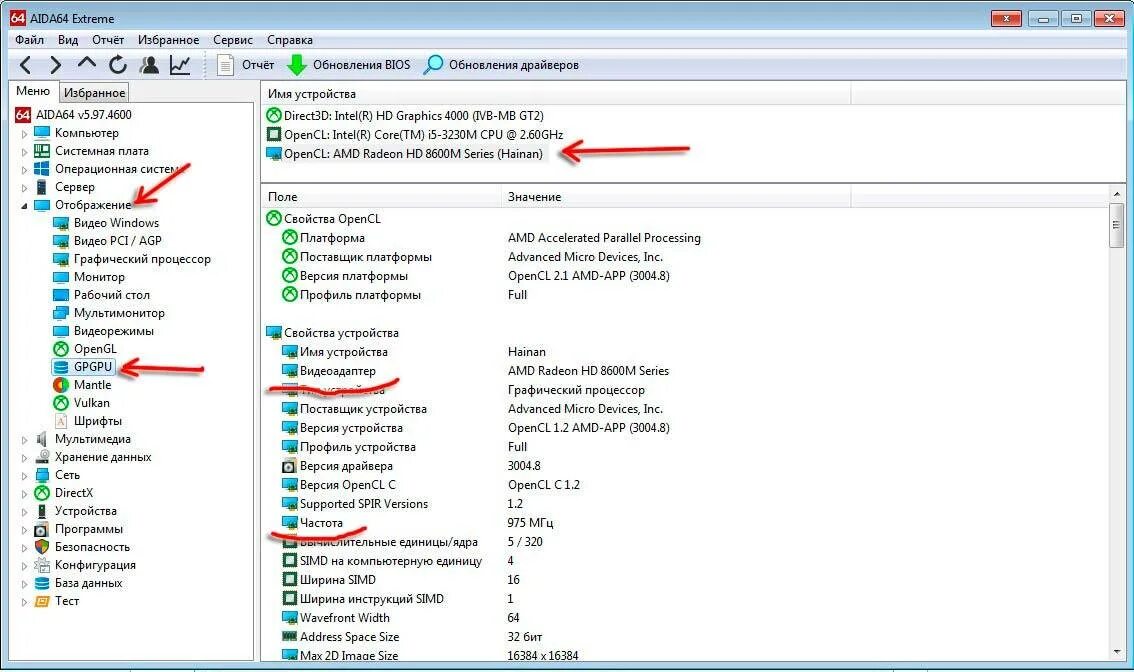The width and height of the screenshot is (1134, 672).
Task: Open the Избранное menu in menu bar
Action: pyautogui.click(x=169, y=40)
